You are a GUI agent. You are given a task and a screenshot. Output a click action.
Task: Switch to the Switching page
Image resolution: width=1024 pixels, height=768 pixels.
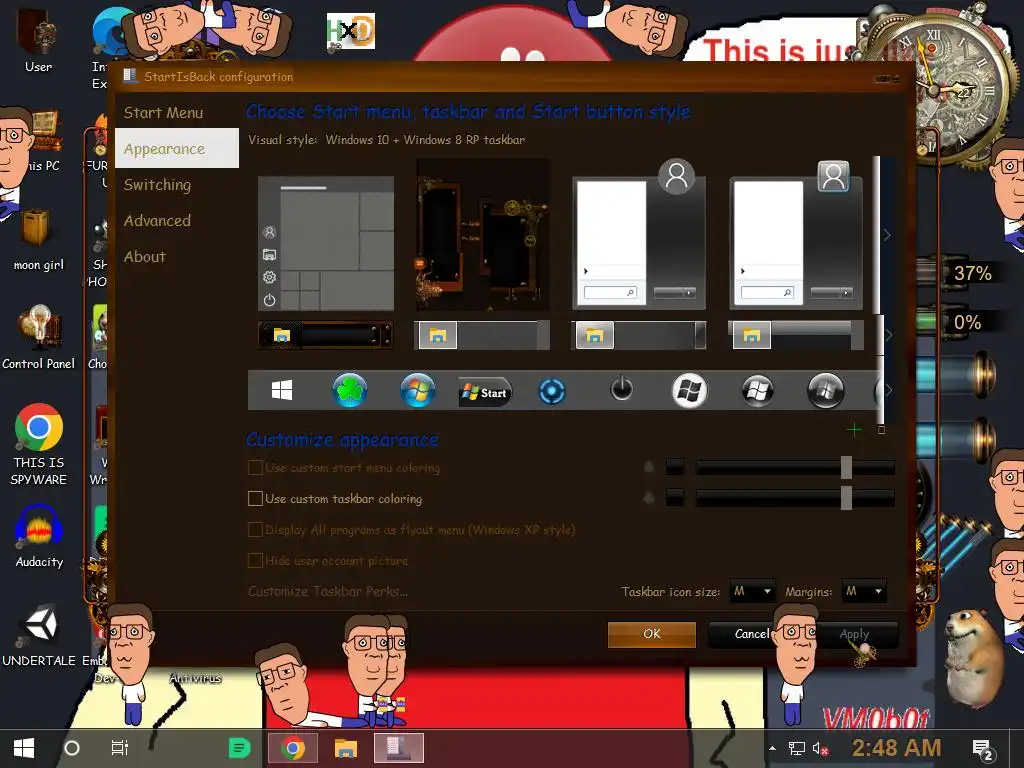(x=157, y=185)
